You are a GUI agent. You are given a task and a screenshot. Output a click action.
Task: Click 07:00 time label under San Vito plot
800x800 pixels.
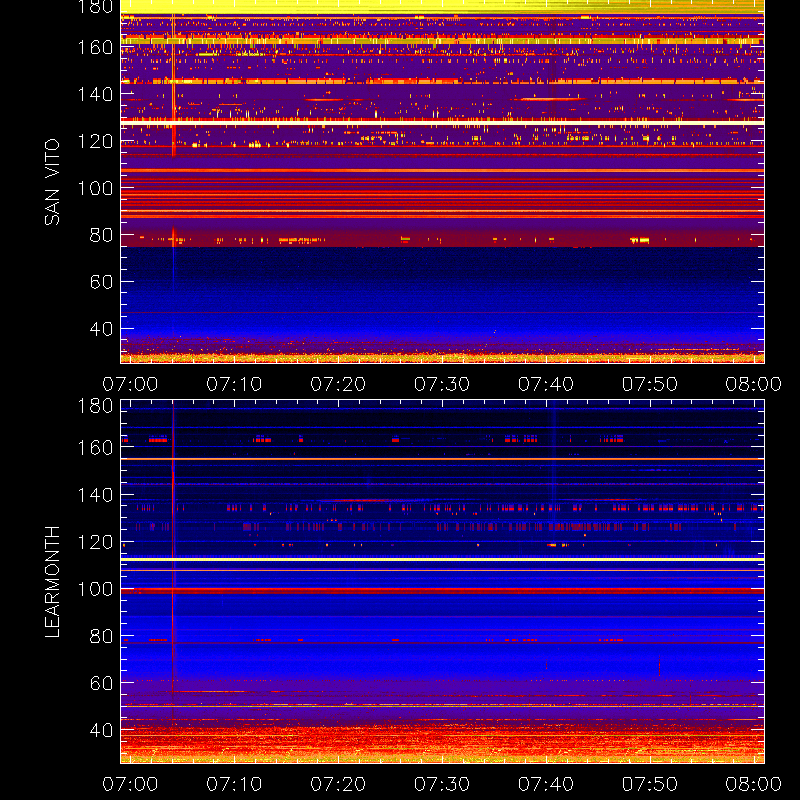point(130,384)
